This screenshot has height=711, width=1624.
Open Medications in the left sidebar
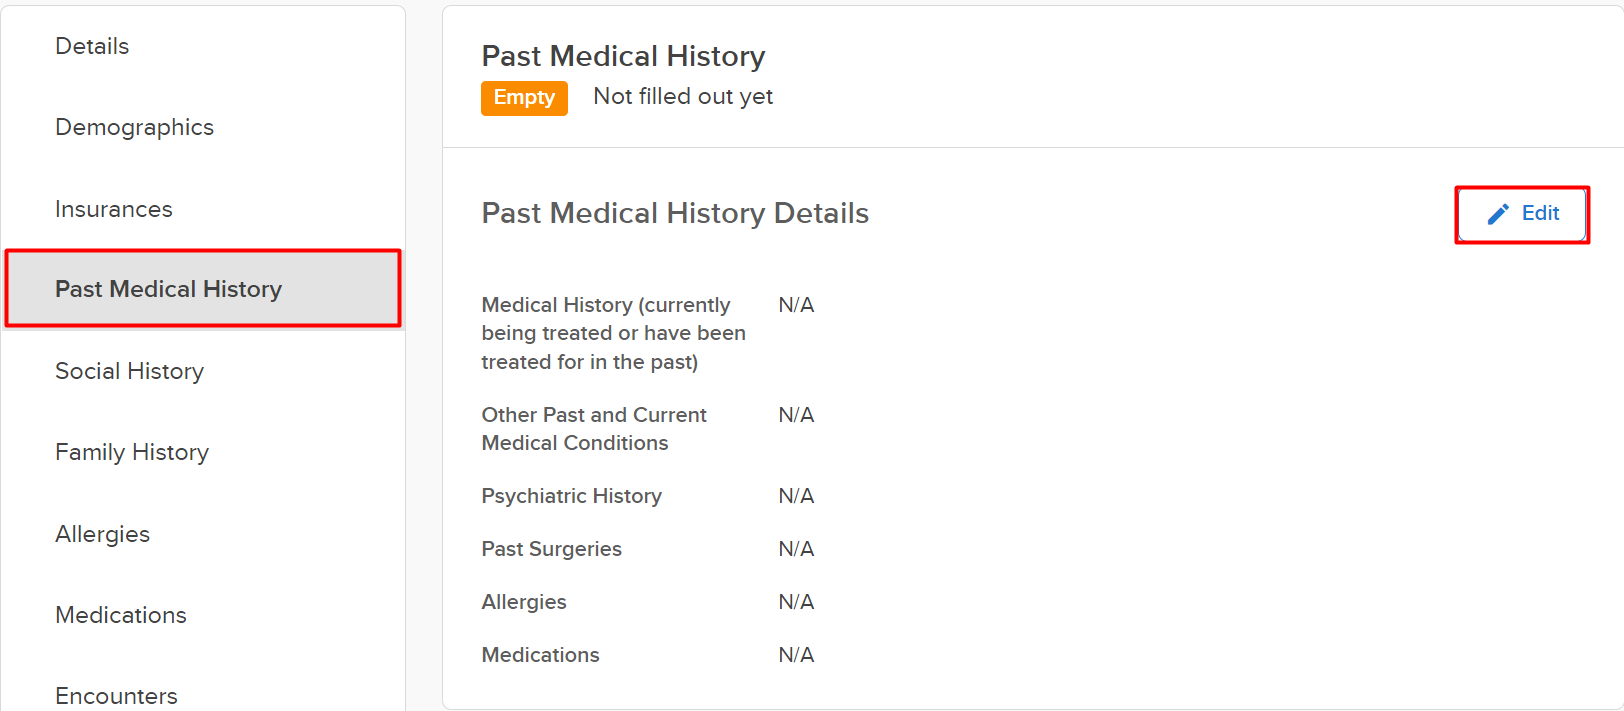coord(121,615)
